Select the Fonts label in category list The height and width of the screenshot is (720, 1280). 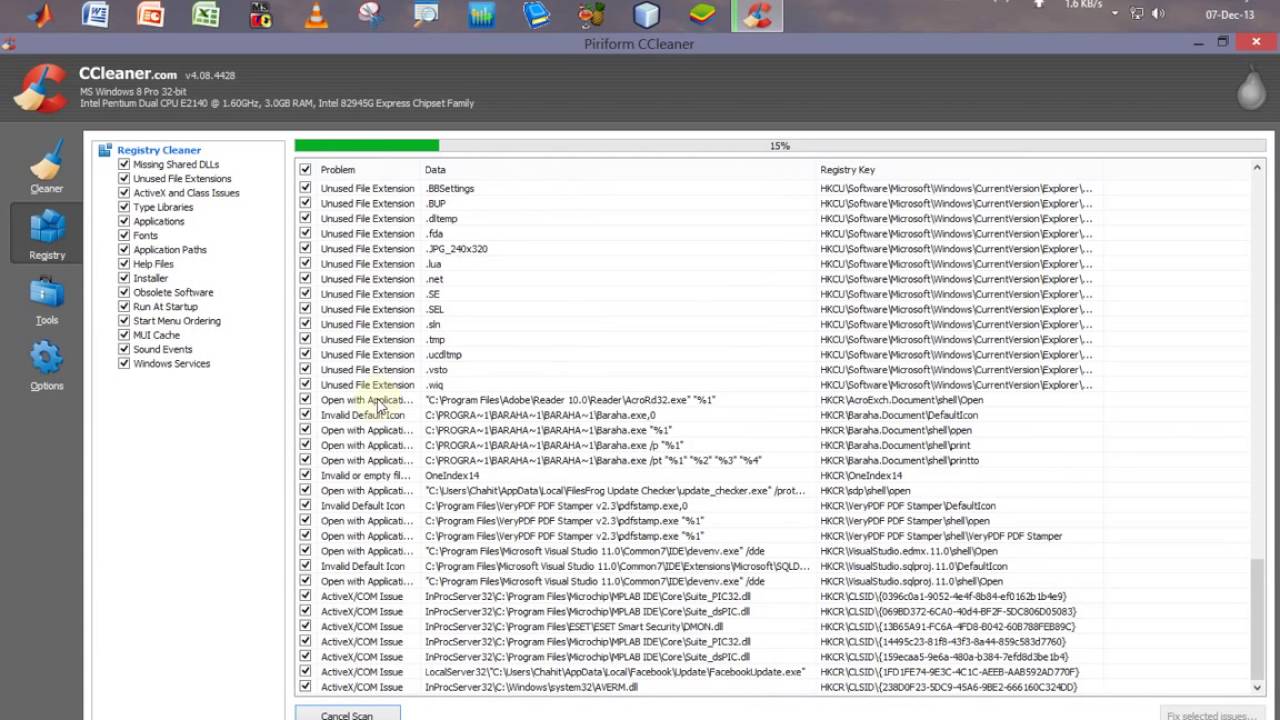[x=146, y=236]
